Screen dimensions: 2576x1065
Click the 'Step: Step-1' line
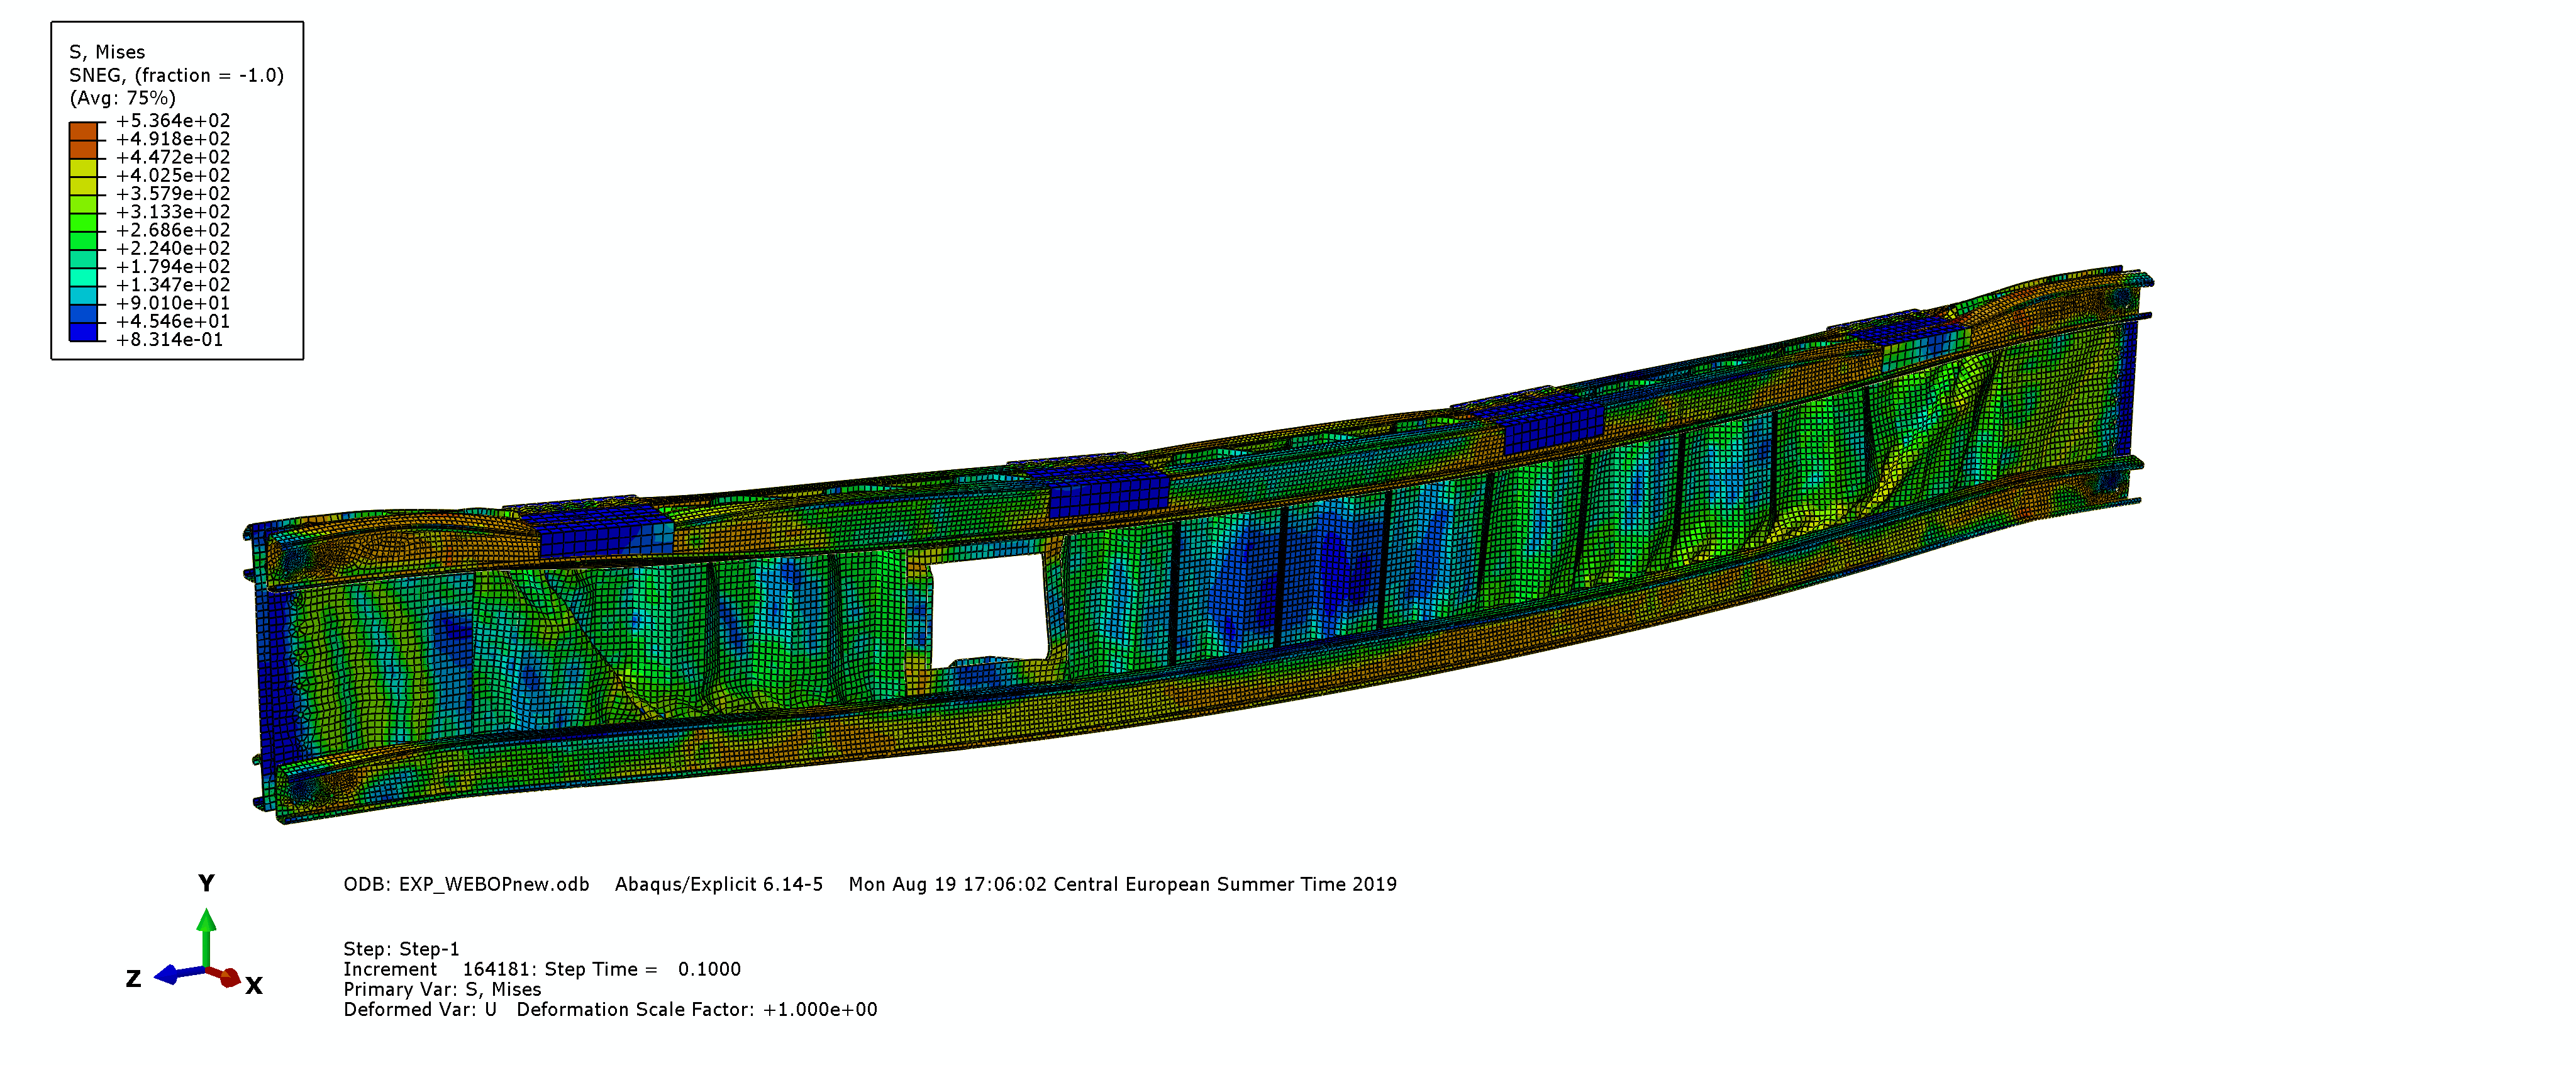(x=401, y=949)
